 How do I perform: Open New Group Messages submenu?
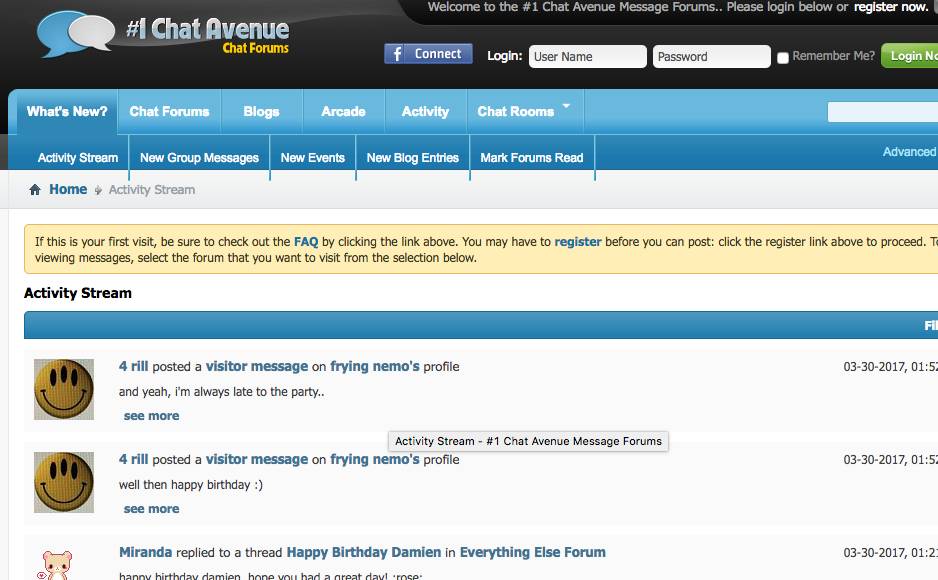click(199, 158)
